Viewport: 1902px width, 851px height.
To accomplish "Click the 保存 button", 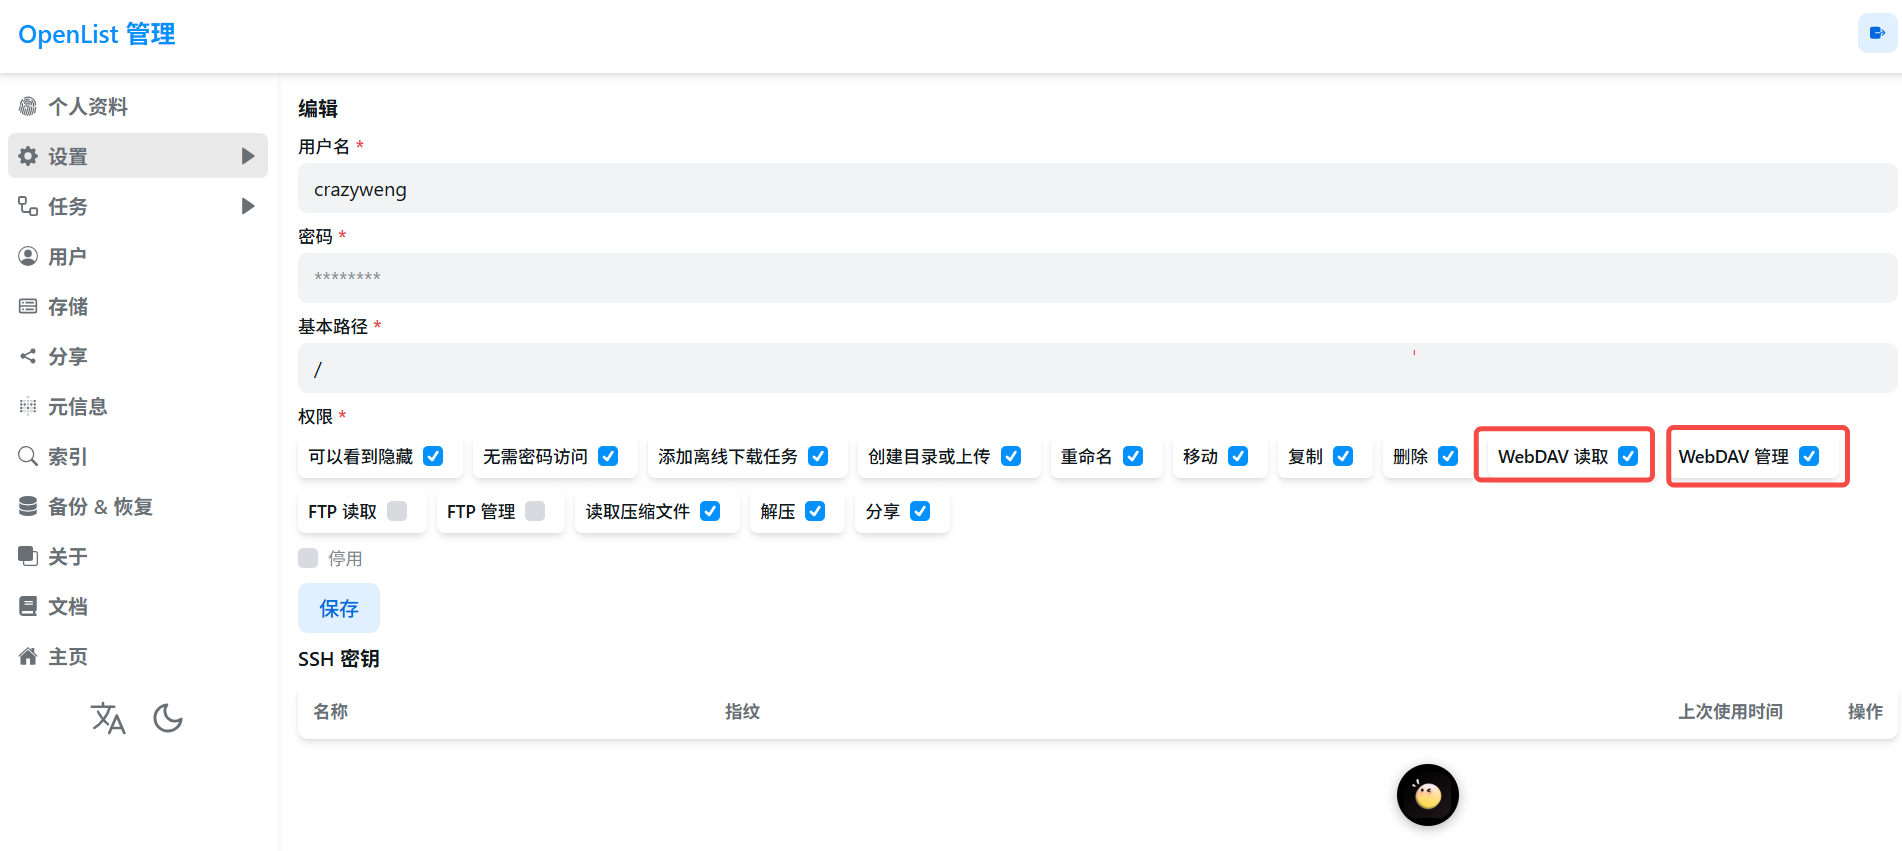I will [338, 608].
